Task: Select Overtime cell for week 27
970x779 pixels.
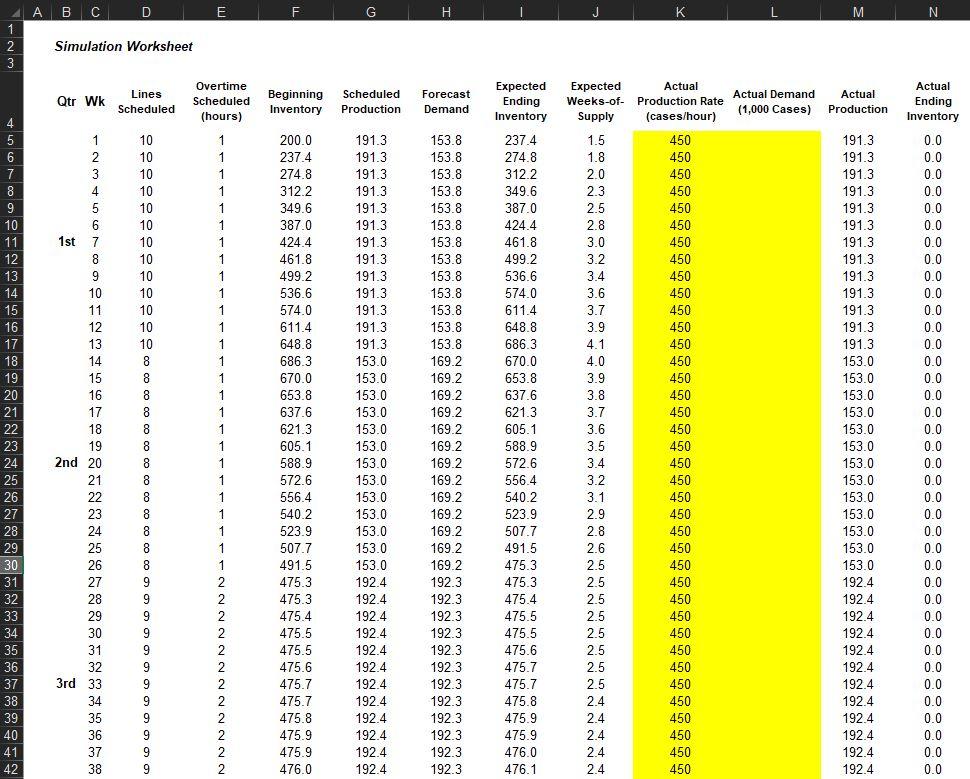Action: (x=221, y=582)
